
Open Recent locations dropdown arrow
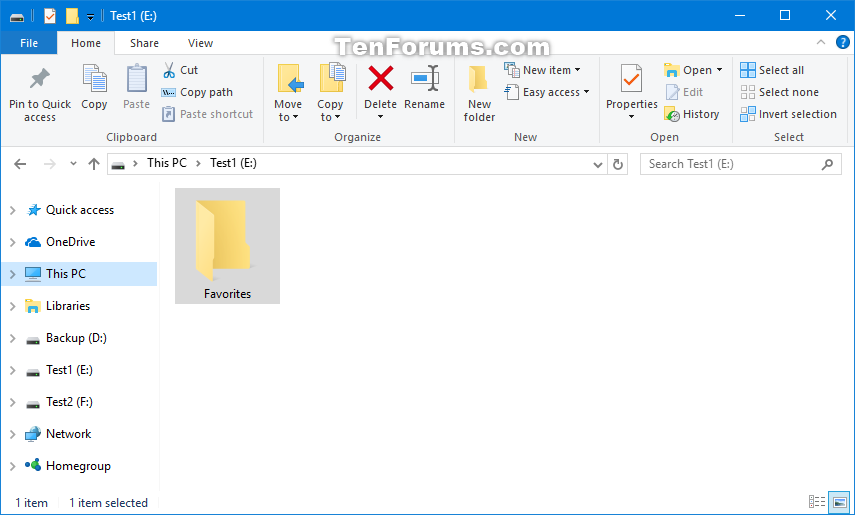pos(73,164)
